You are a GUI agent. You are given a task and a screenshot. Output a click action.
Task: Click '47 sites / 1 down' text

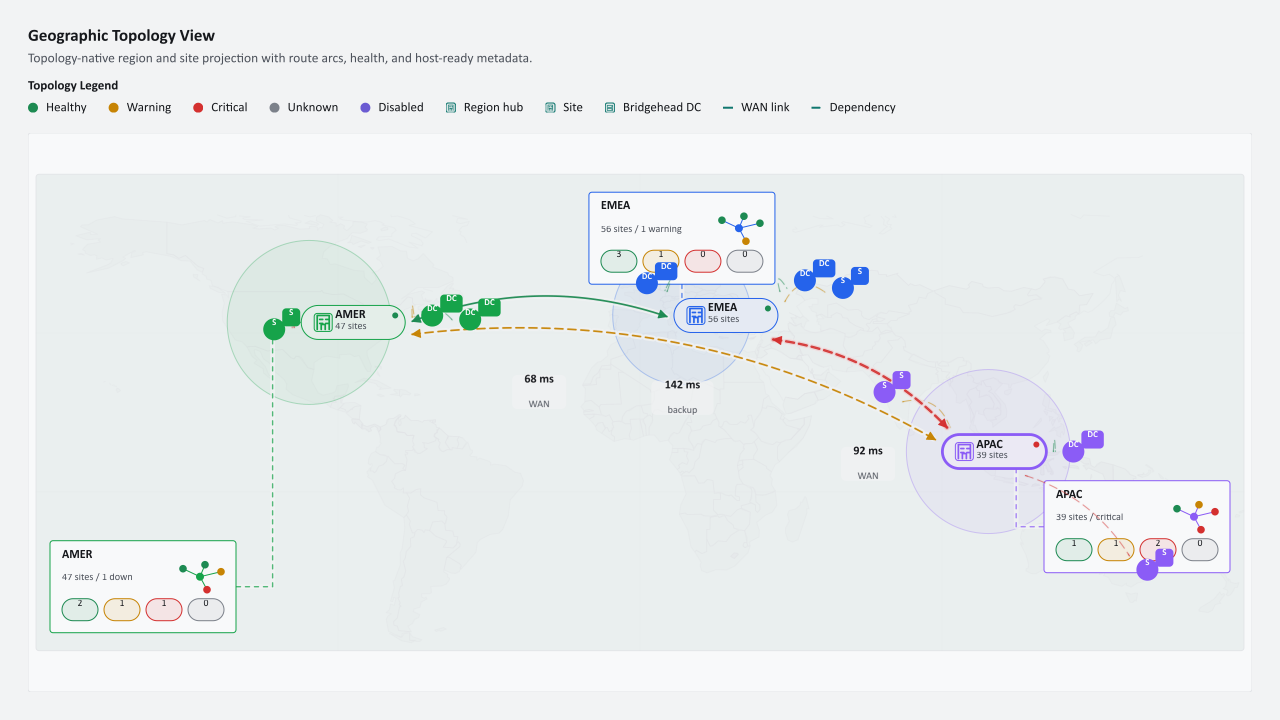pos(97,577)
